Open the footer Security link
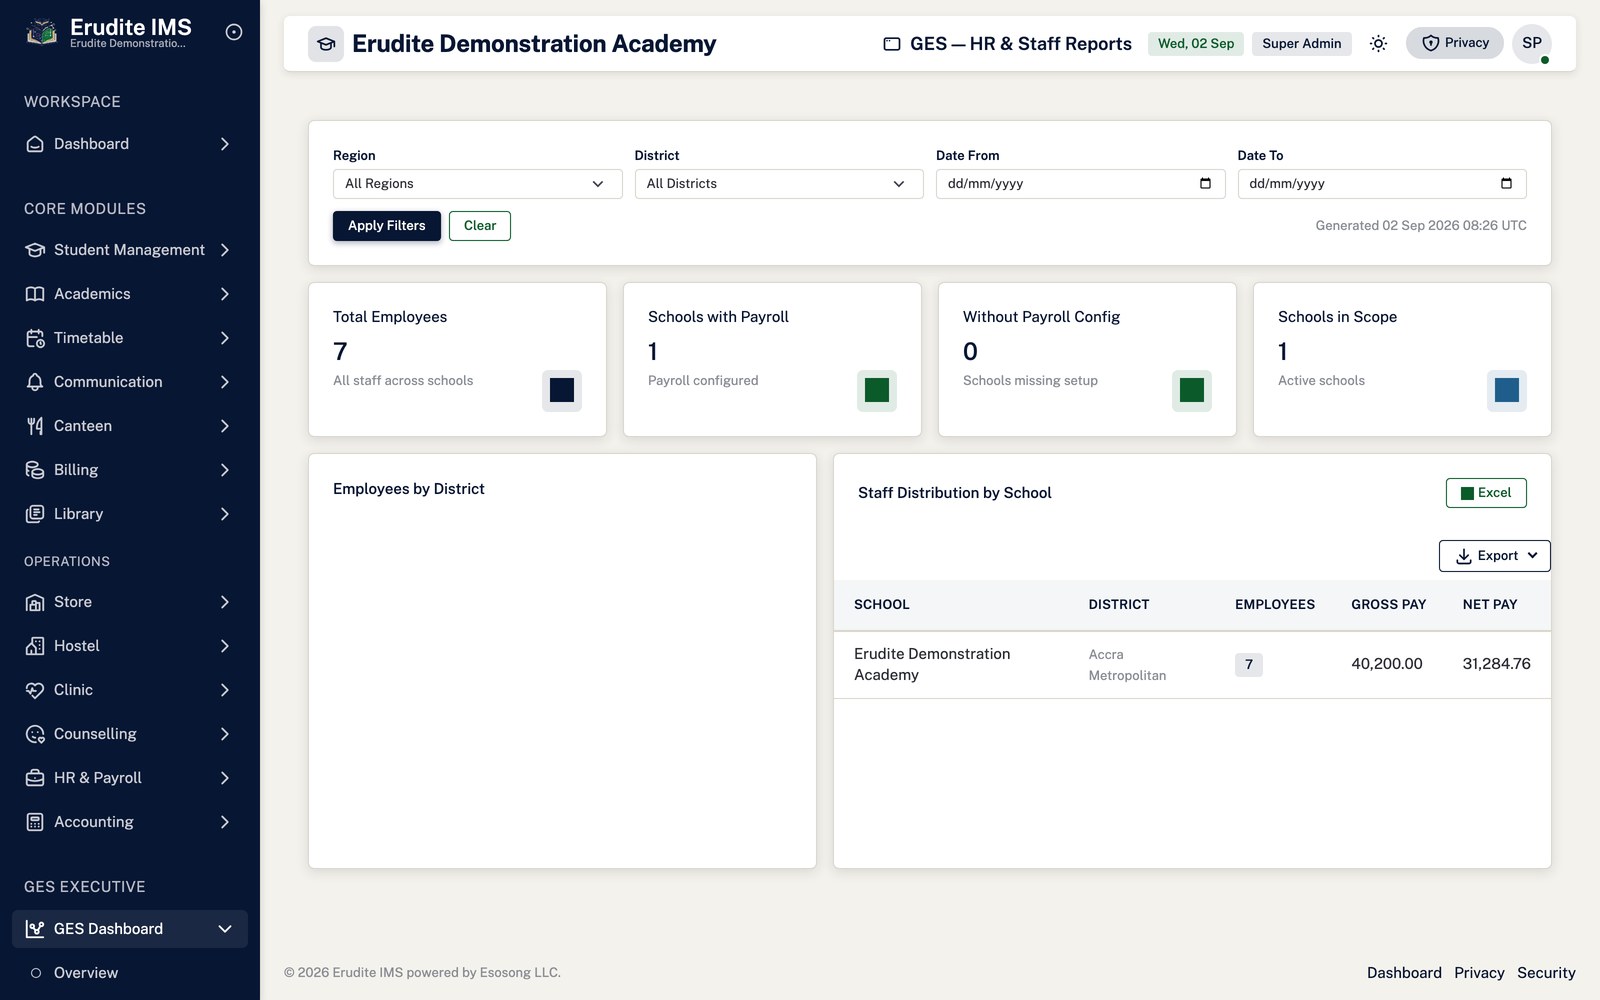This screenshot has height=1000, width=1600. tap(1546, 973)
